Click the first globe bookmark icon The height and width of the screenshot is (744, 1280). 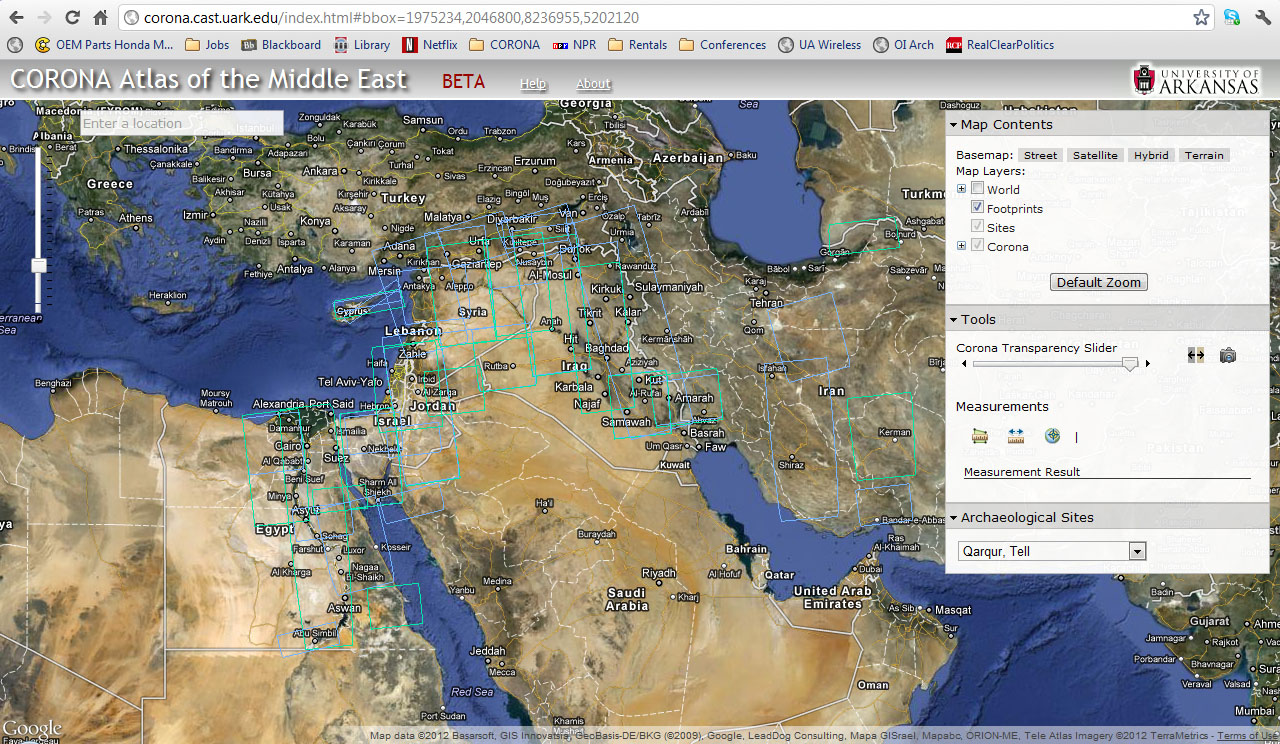coord(15,45)
